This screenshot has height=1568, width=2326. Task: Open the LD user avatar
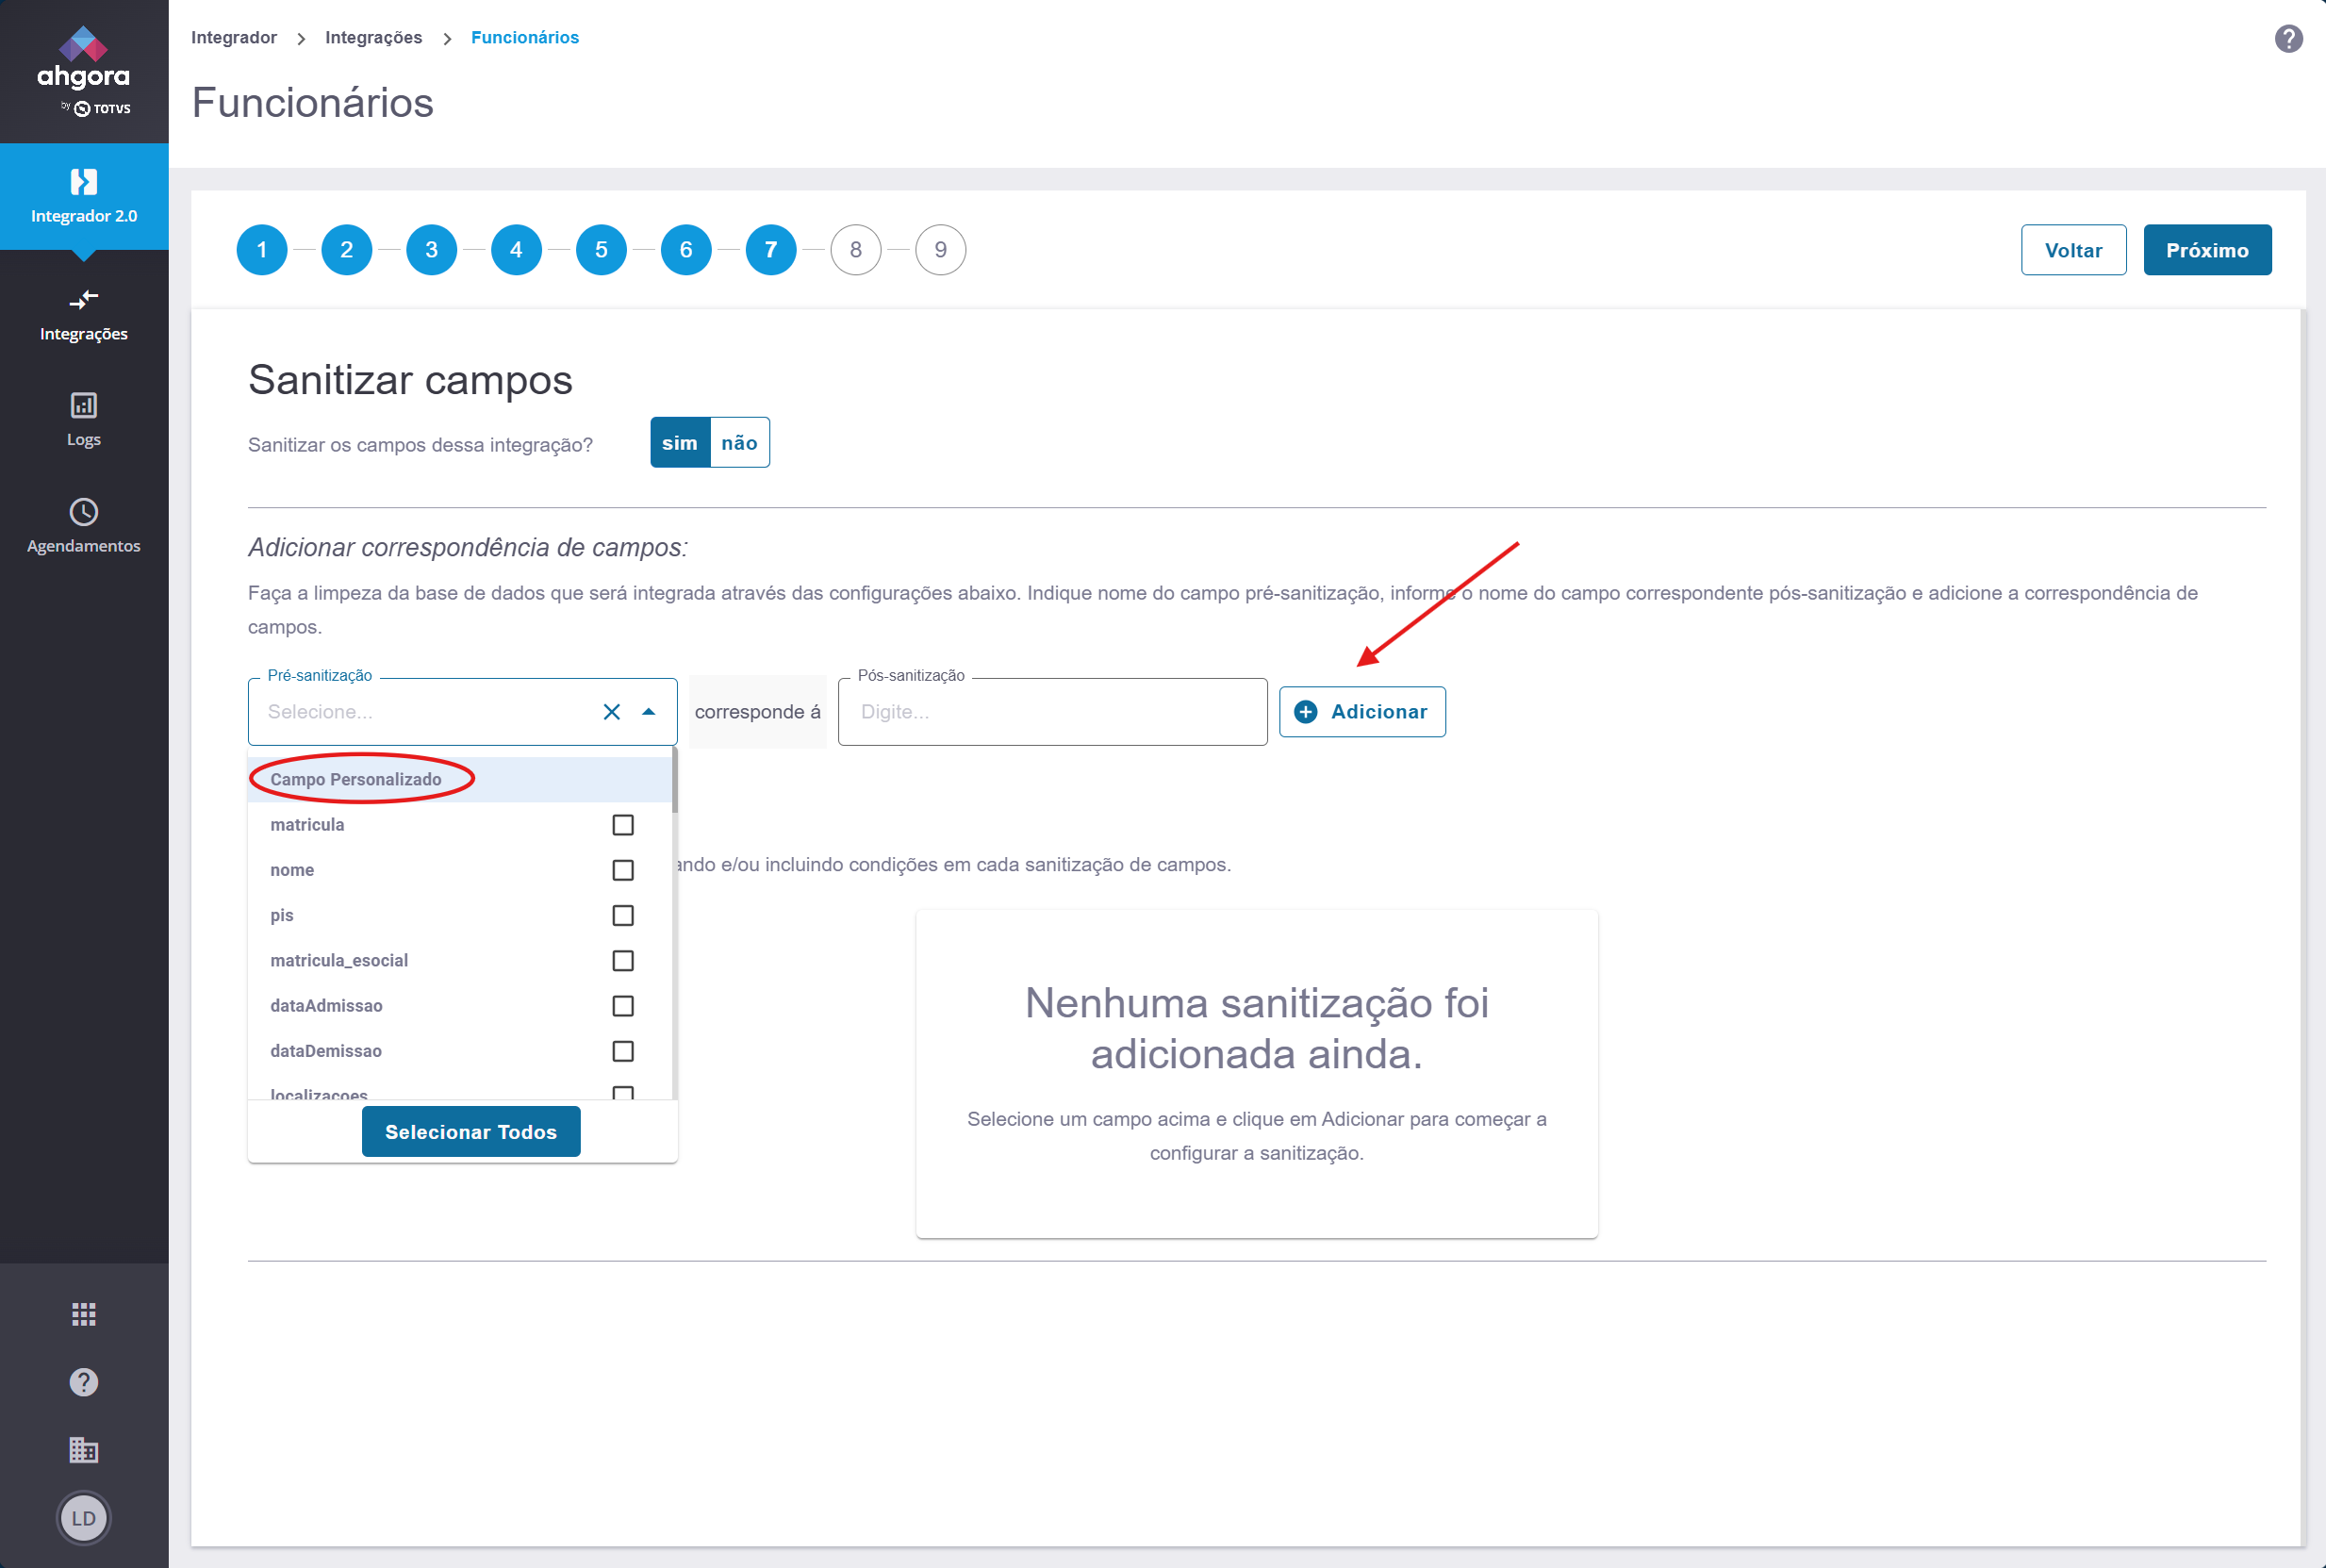coord(84,1518)
